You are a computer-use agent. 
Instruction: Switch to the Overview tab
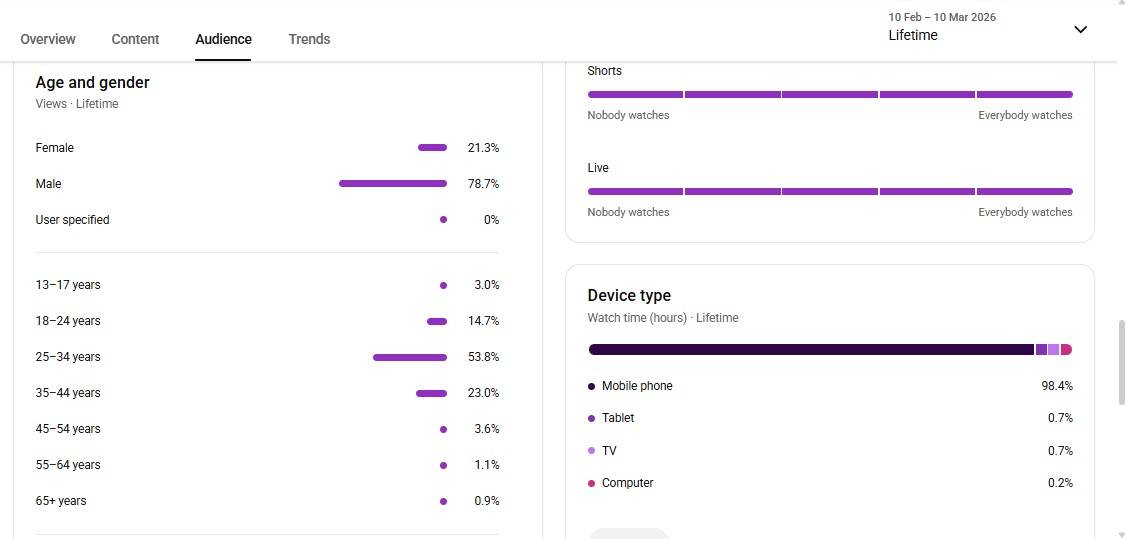48,39
